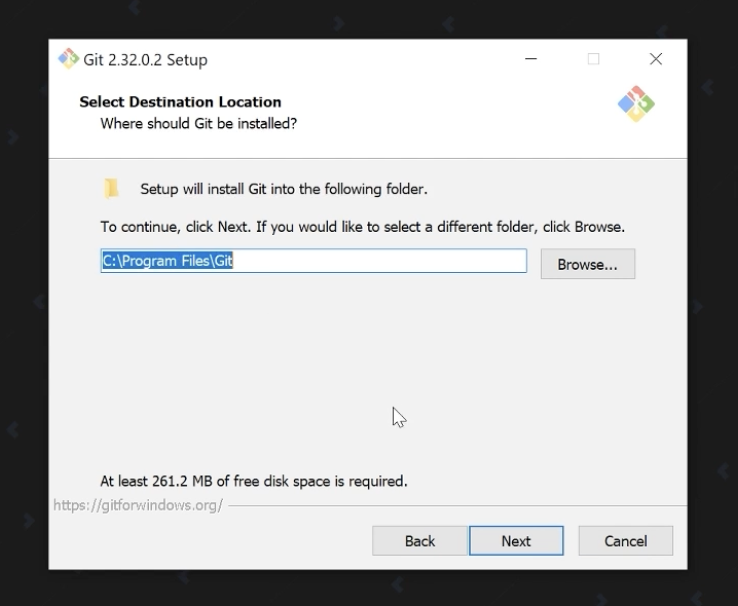Click the C:\Program Files\Git path field
Viewport: 738px width, 606px height.
coord(313,261)
